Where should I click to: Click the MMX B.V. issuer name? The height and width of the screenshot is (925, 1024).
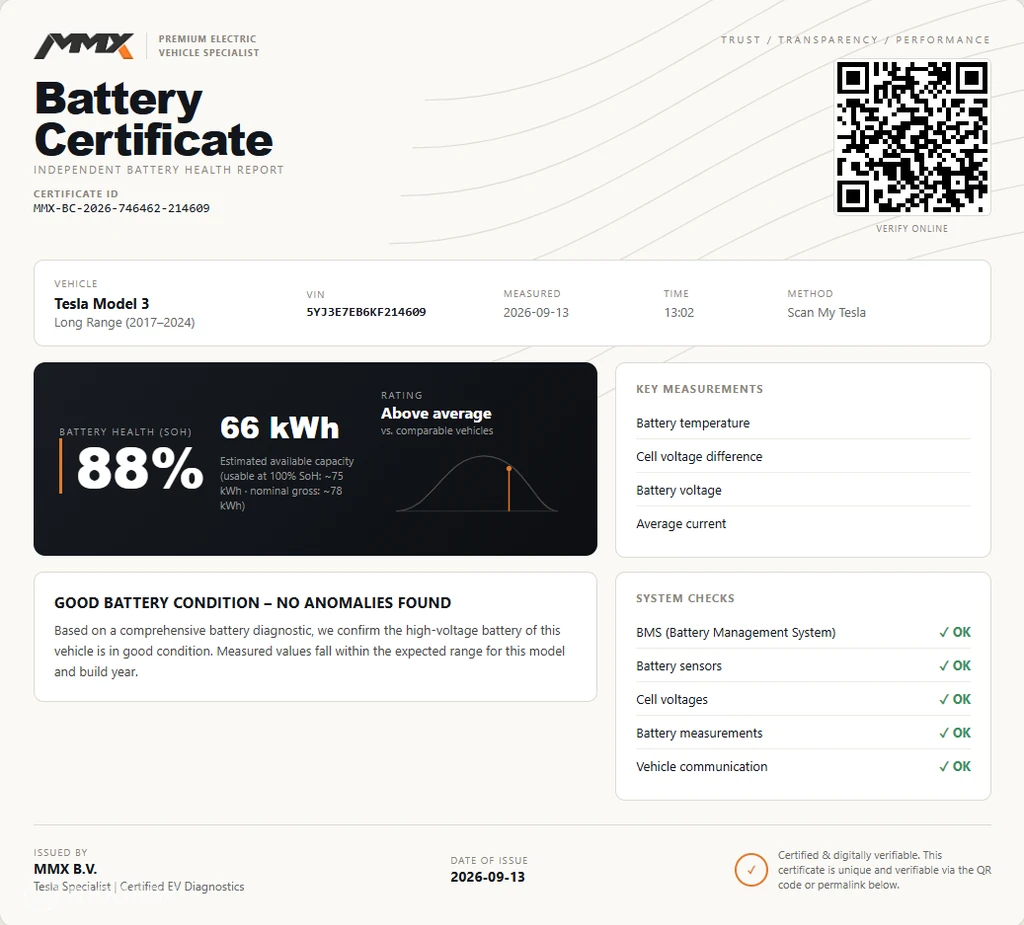[65, 869]
